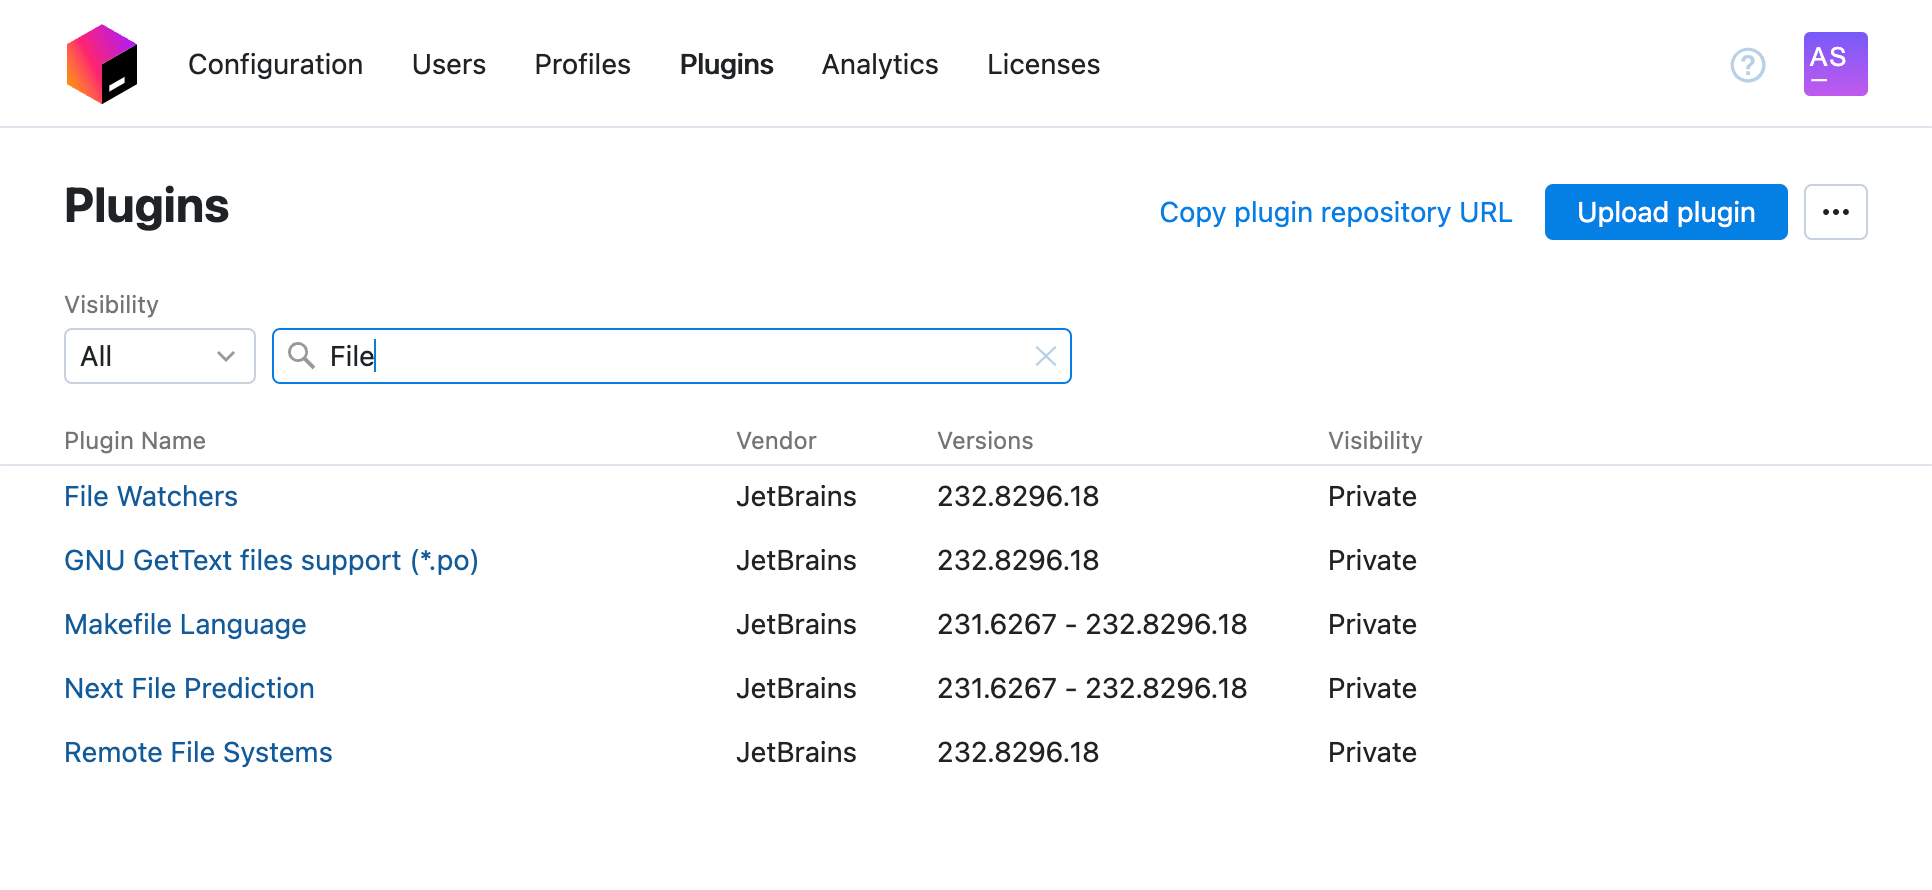The height and width of the screenshot is (890, 1932).
Task: Click Private in the Makefile Language row
Action: 1372,625
